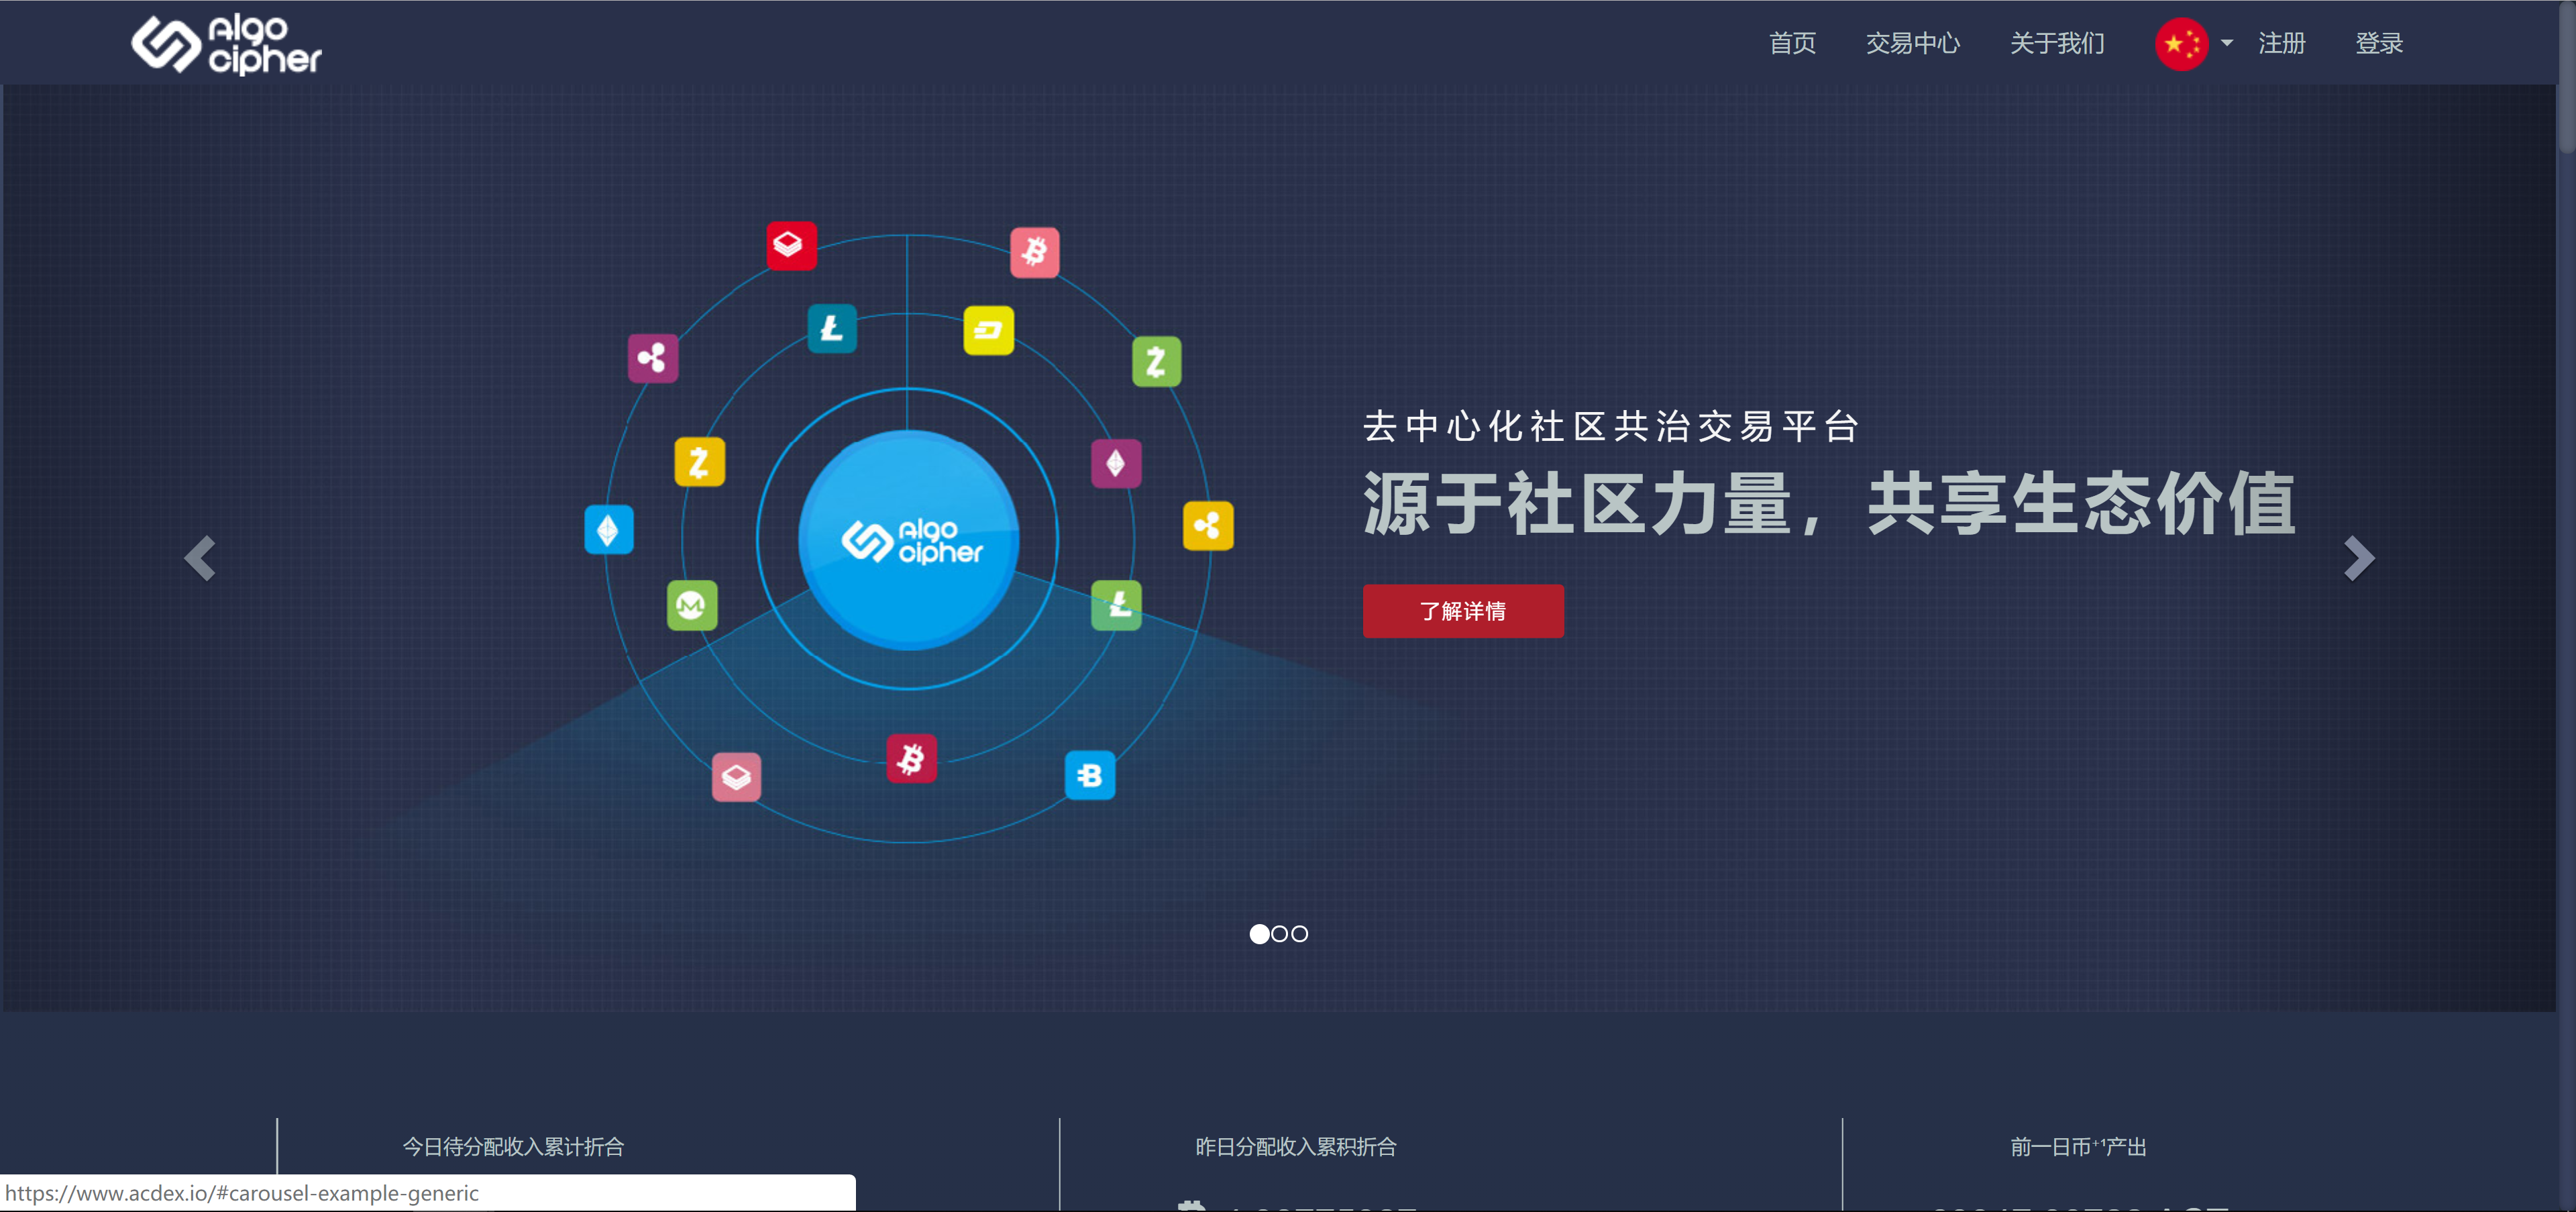Advance carousel with right chevron arrow

(x=2359, y=558)
